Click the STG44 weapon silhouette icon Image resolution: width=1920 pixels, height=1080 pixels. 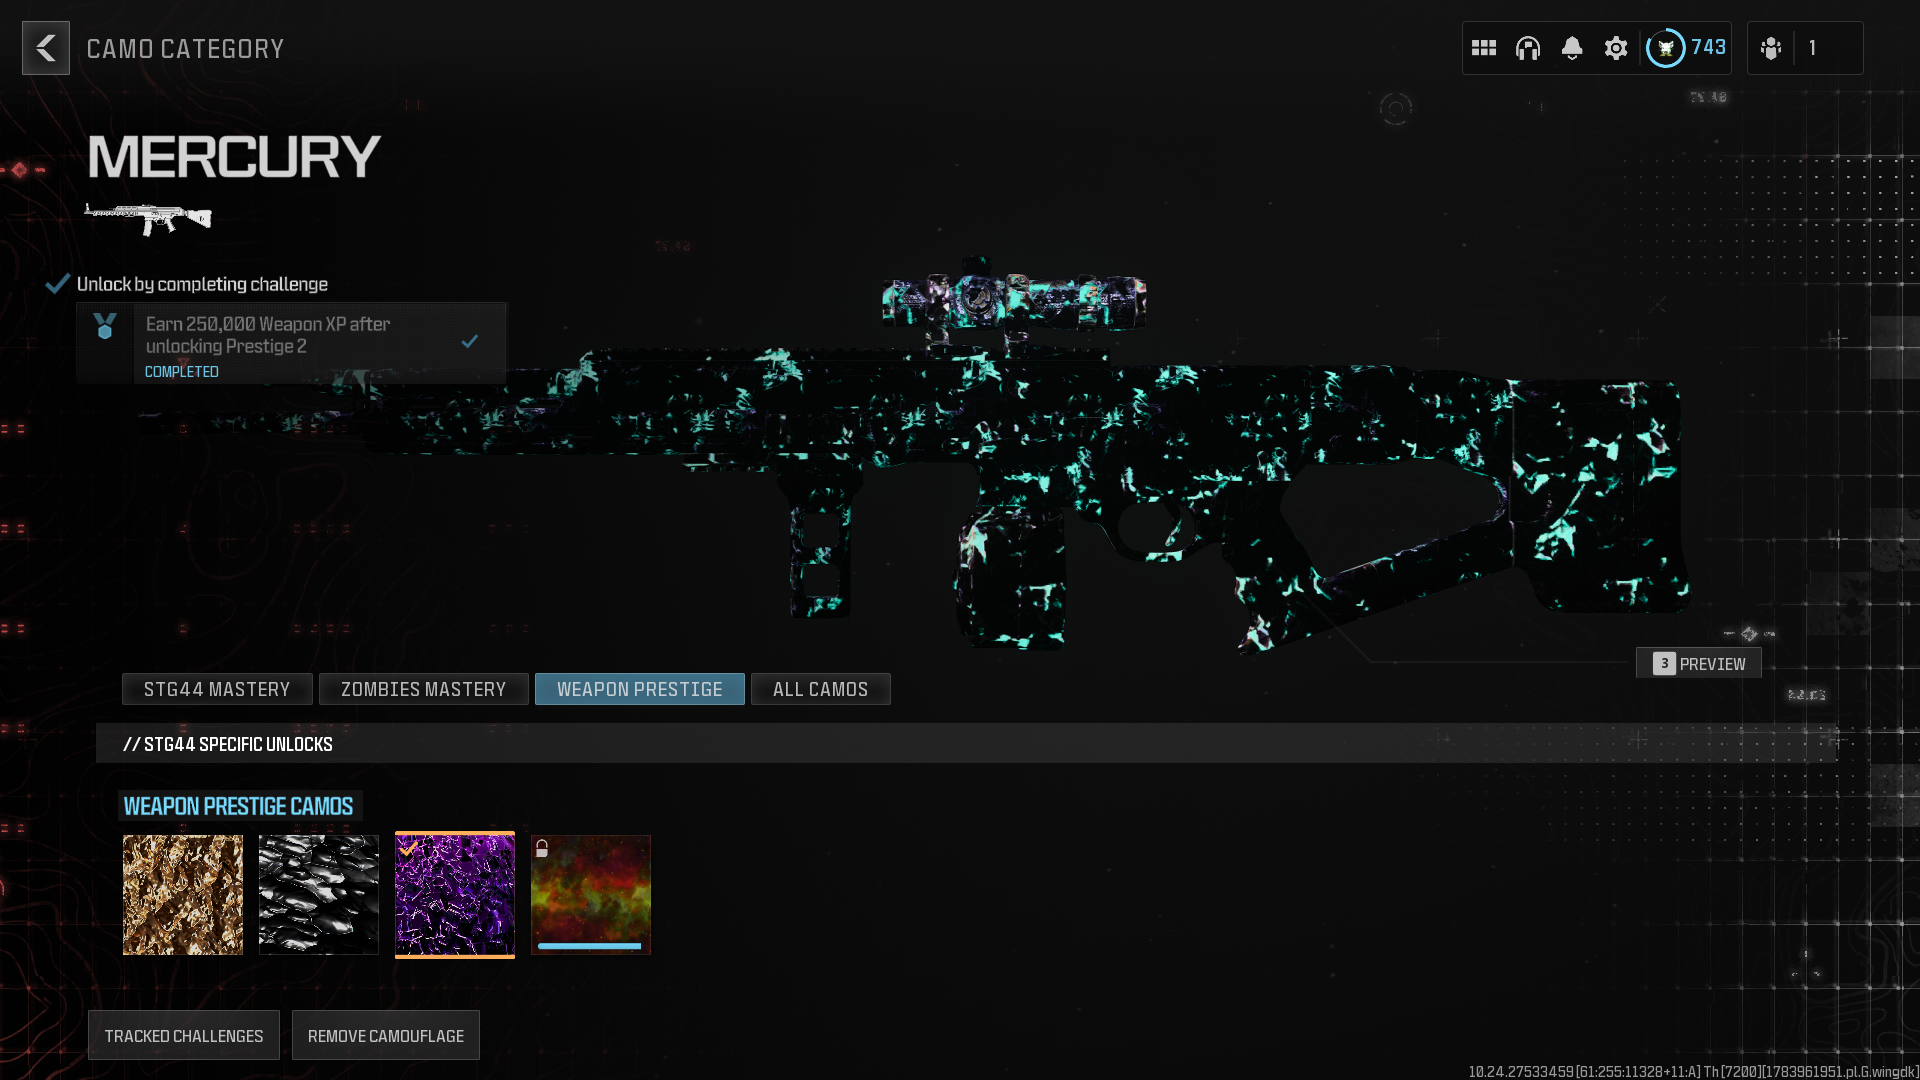point(148,218)
